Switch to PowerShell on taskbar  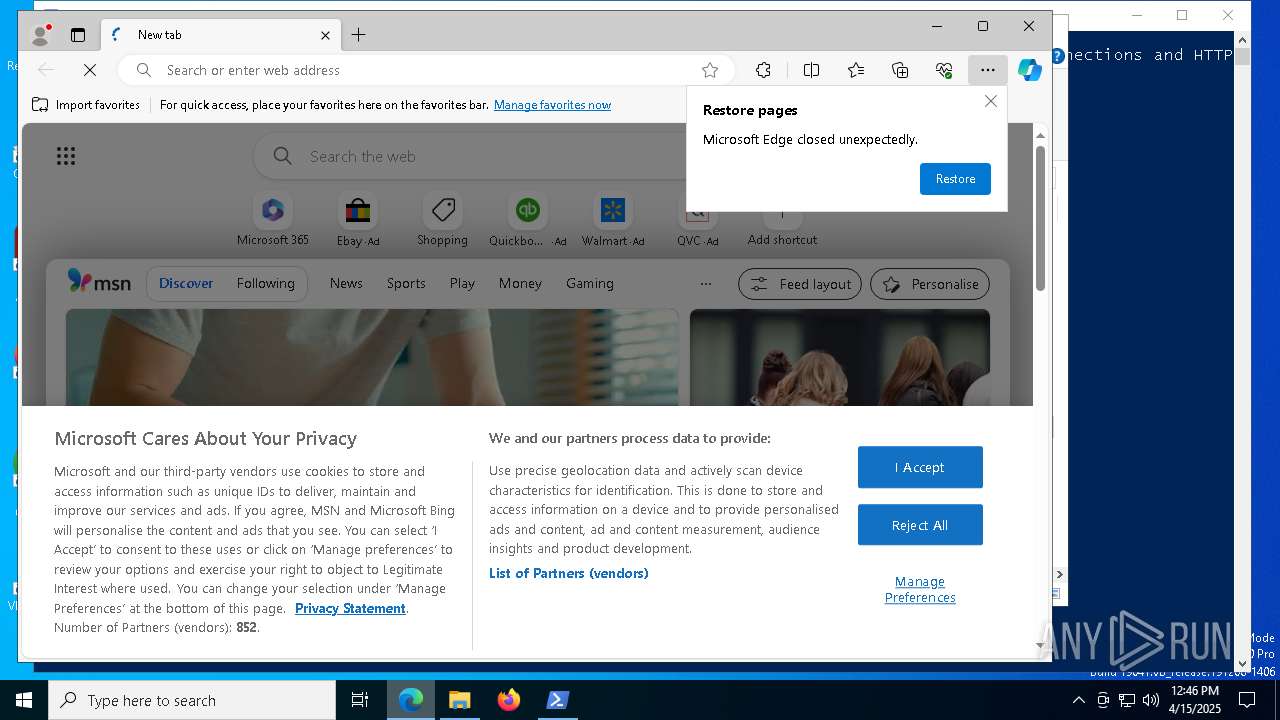[558, 700]
